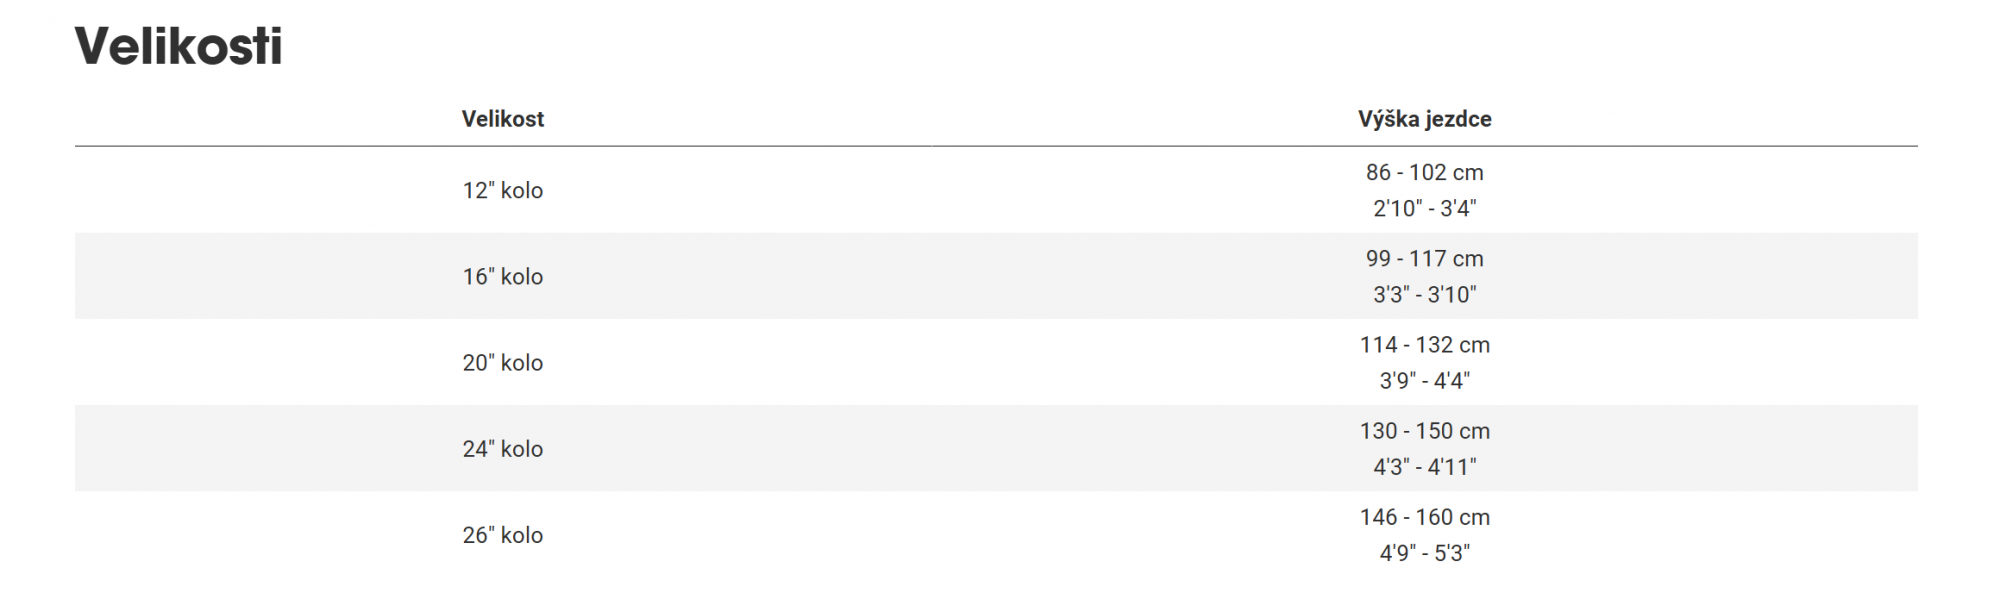Select the 146 - 160 cm height value
Image resolution: width=2000 pixels, height=599 pixels.
click(x=1424, y=517)
